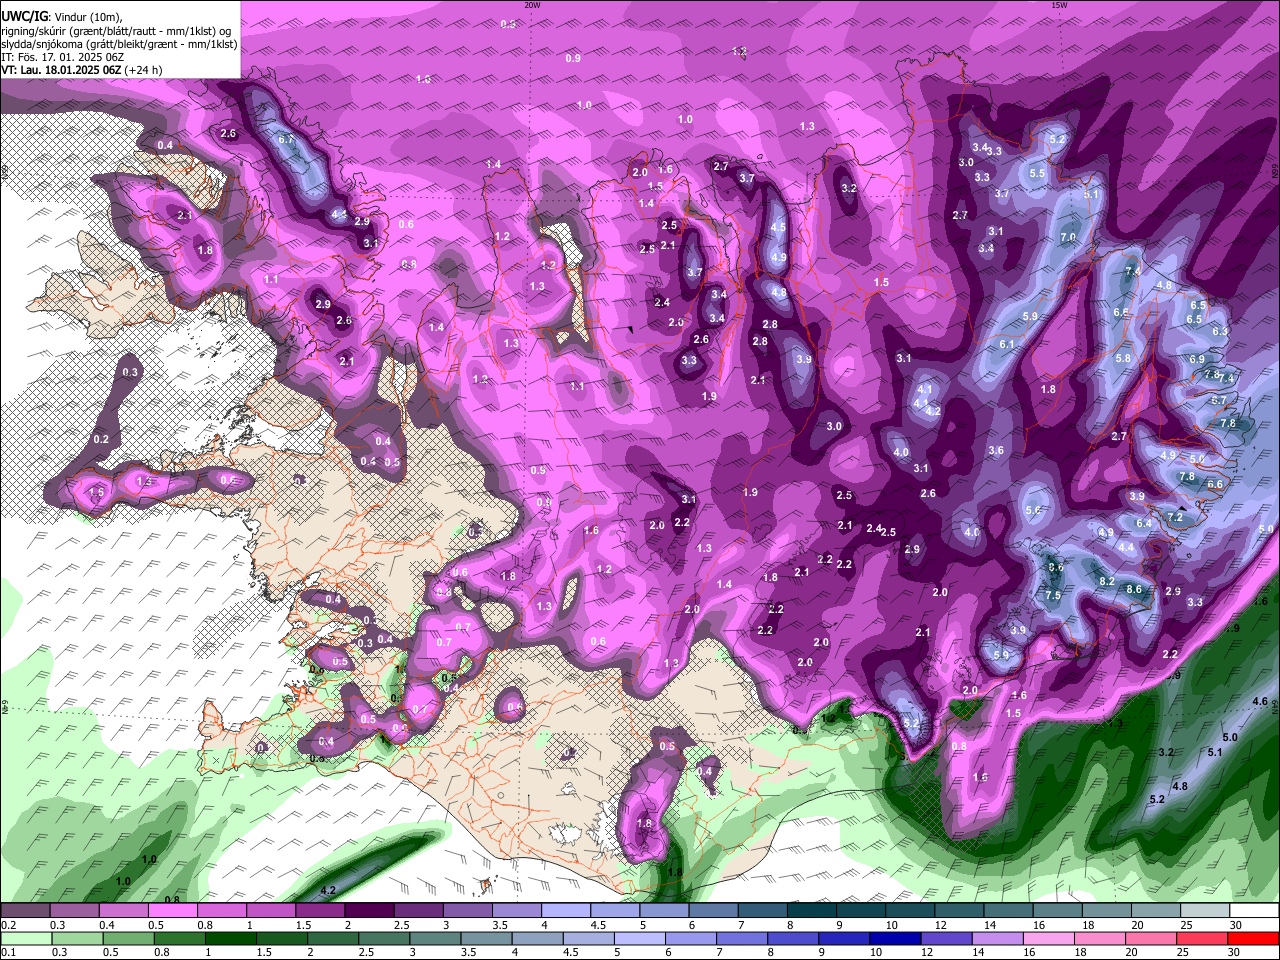Select the dusky mauve 0.2–0.3 snow legend swatch
The height and width of the screenshot is (960, 1280).
coord(25,911)
